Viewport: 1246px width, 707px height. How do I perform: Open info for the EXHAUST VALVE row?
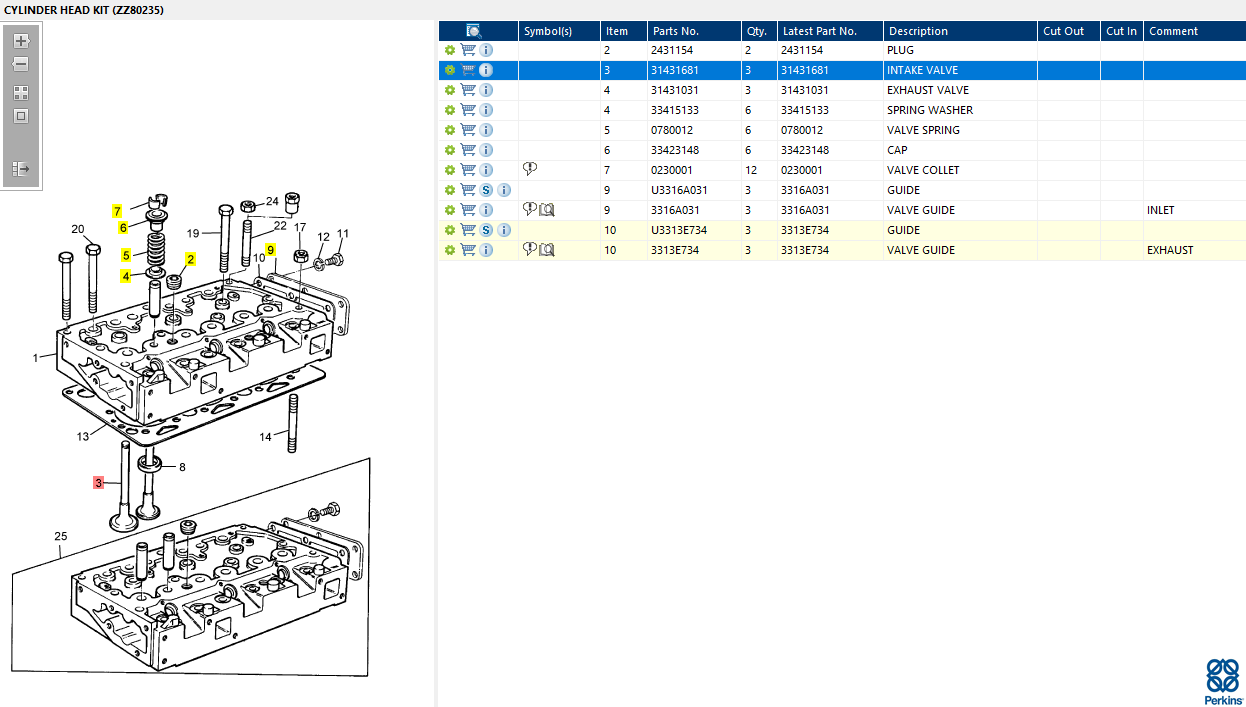486,90
